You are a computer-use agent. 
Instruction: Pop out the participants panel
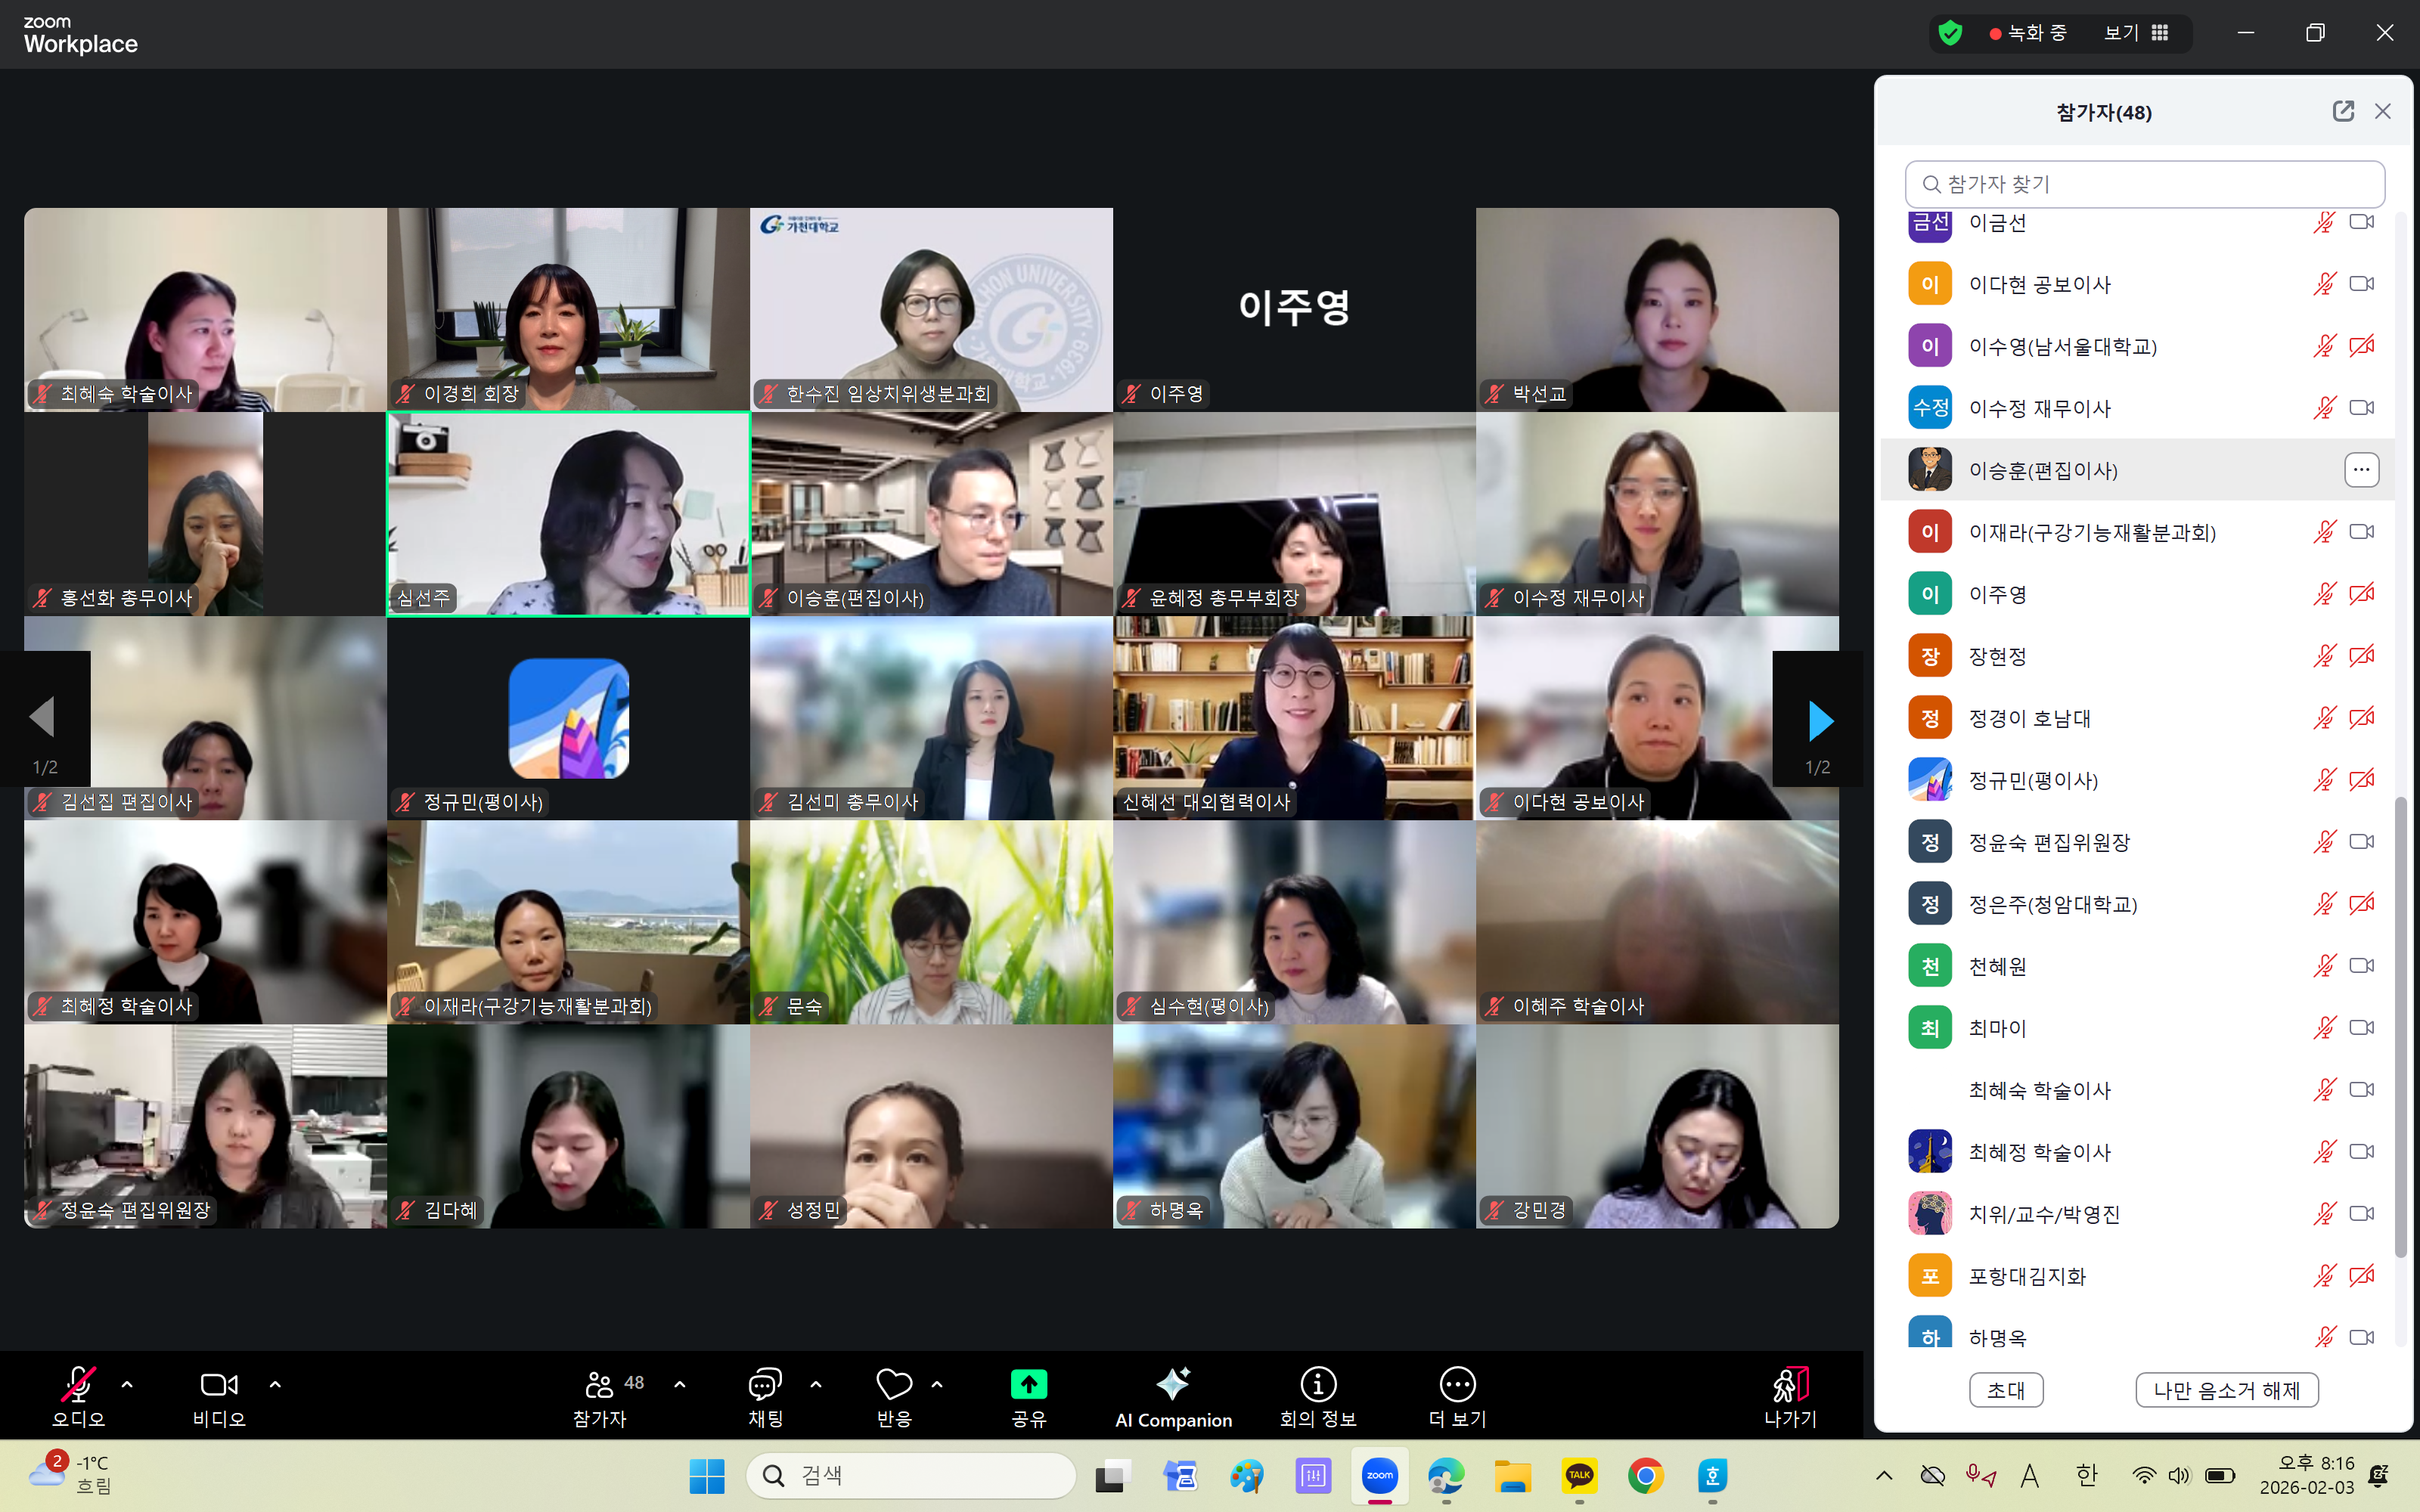2343,111
